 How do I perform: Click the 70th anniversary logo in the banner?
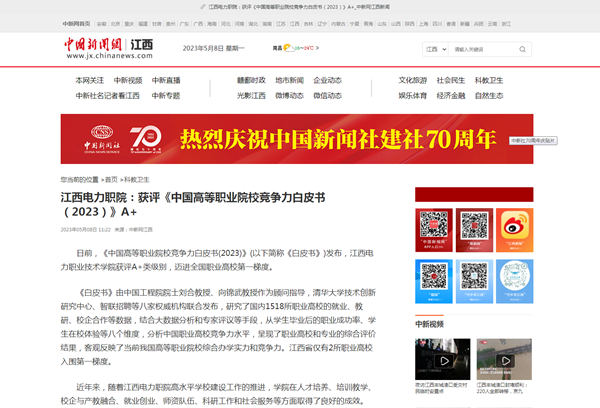pyautogui.click(x=145, y=139)
